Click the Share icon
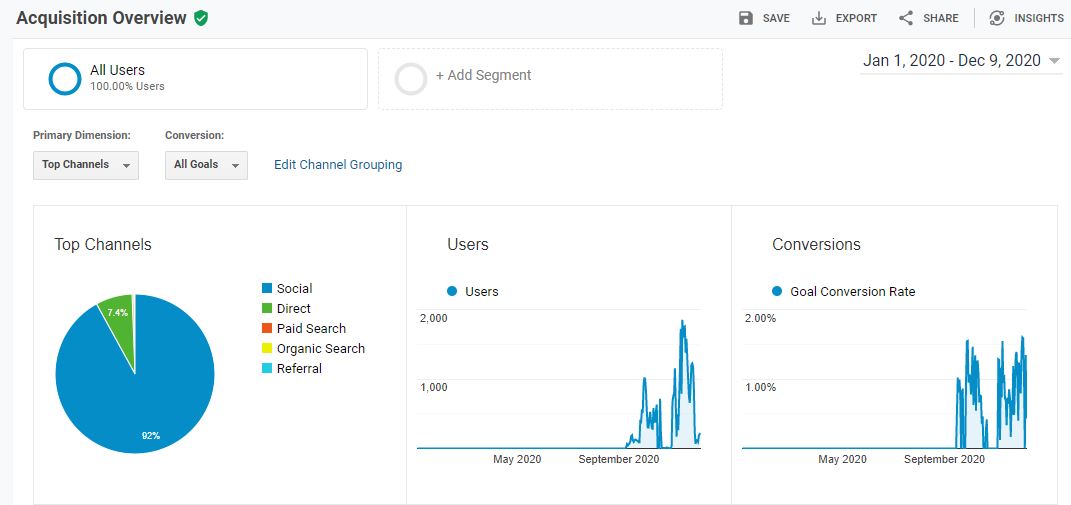1071x505 pixels. (x=906, y=18)
